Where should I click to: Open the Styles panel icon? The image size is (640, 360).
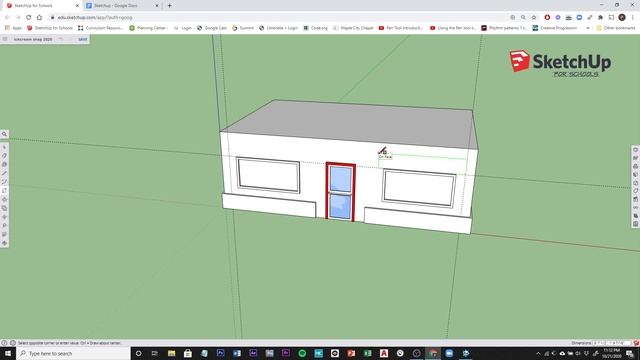(x=636, y=183)
